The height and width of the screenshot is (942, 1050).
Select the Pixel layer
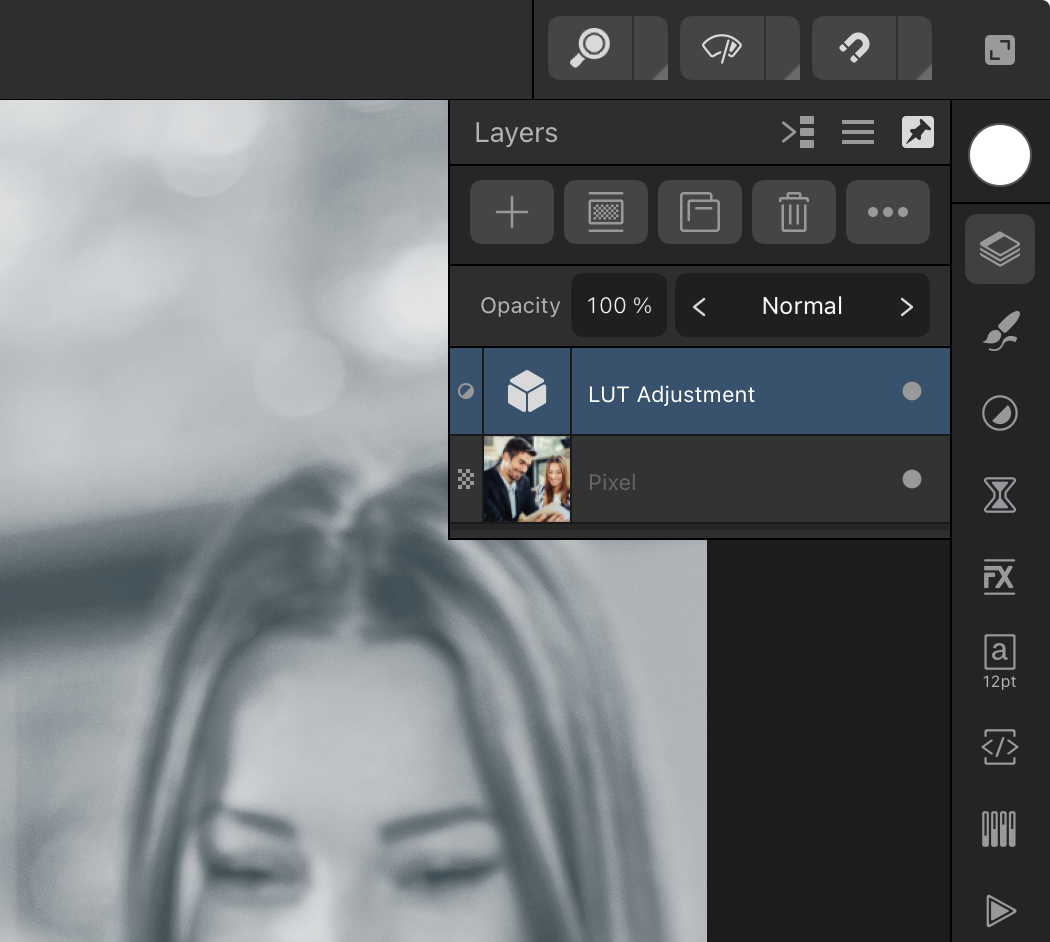tap(700, 479)
